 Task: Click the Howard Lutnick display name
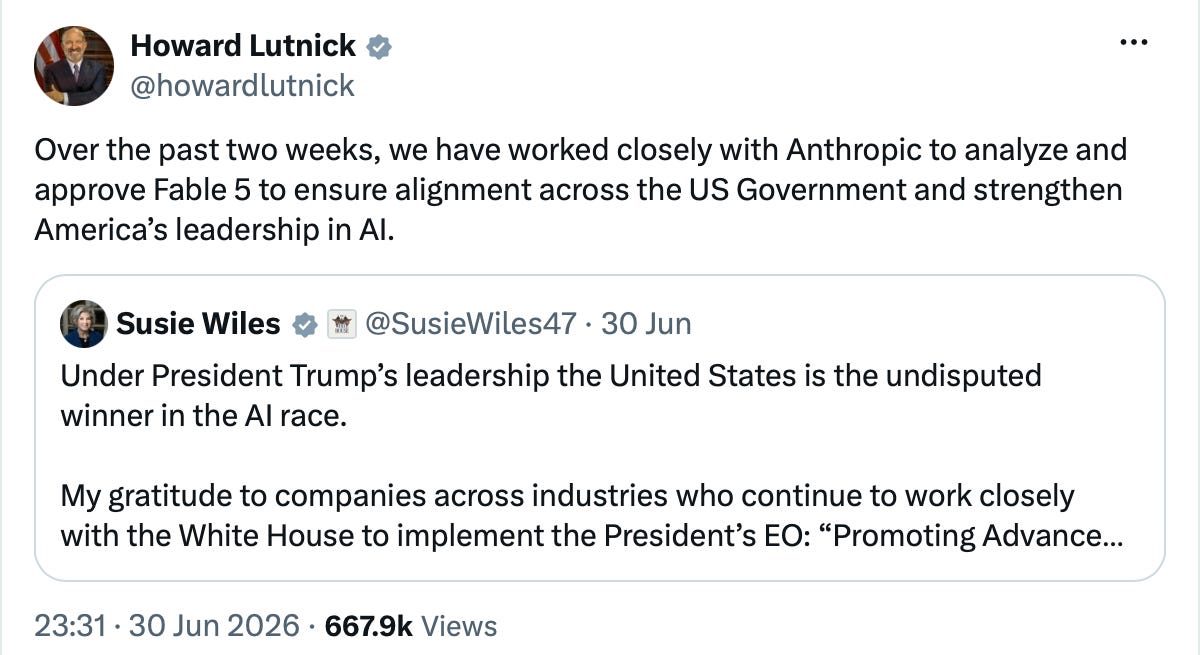pyautogui.click(x=244, y=45)
